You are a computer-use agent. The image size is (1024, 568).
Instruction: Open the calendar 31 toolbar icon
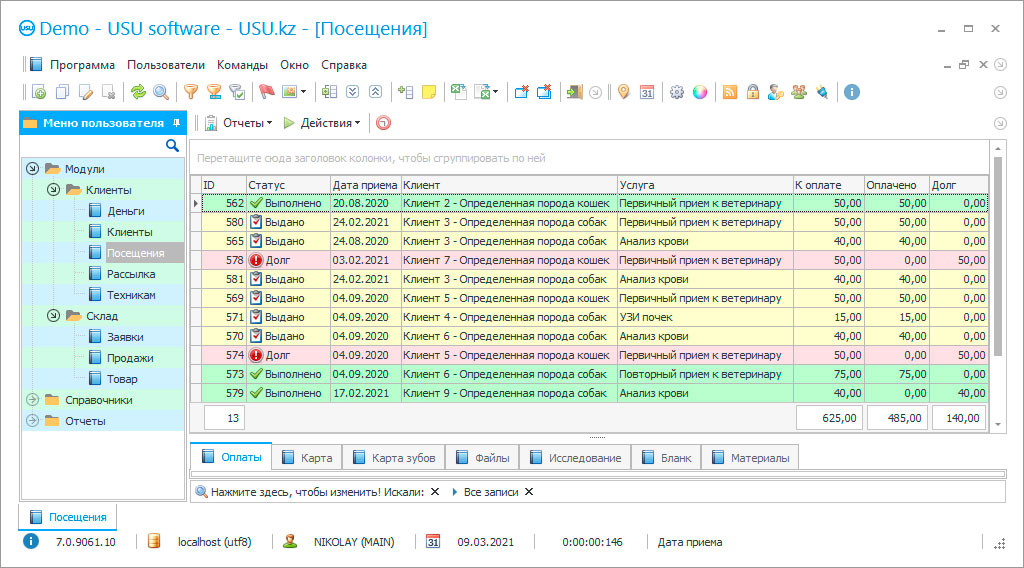[x=647, y=92]
